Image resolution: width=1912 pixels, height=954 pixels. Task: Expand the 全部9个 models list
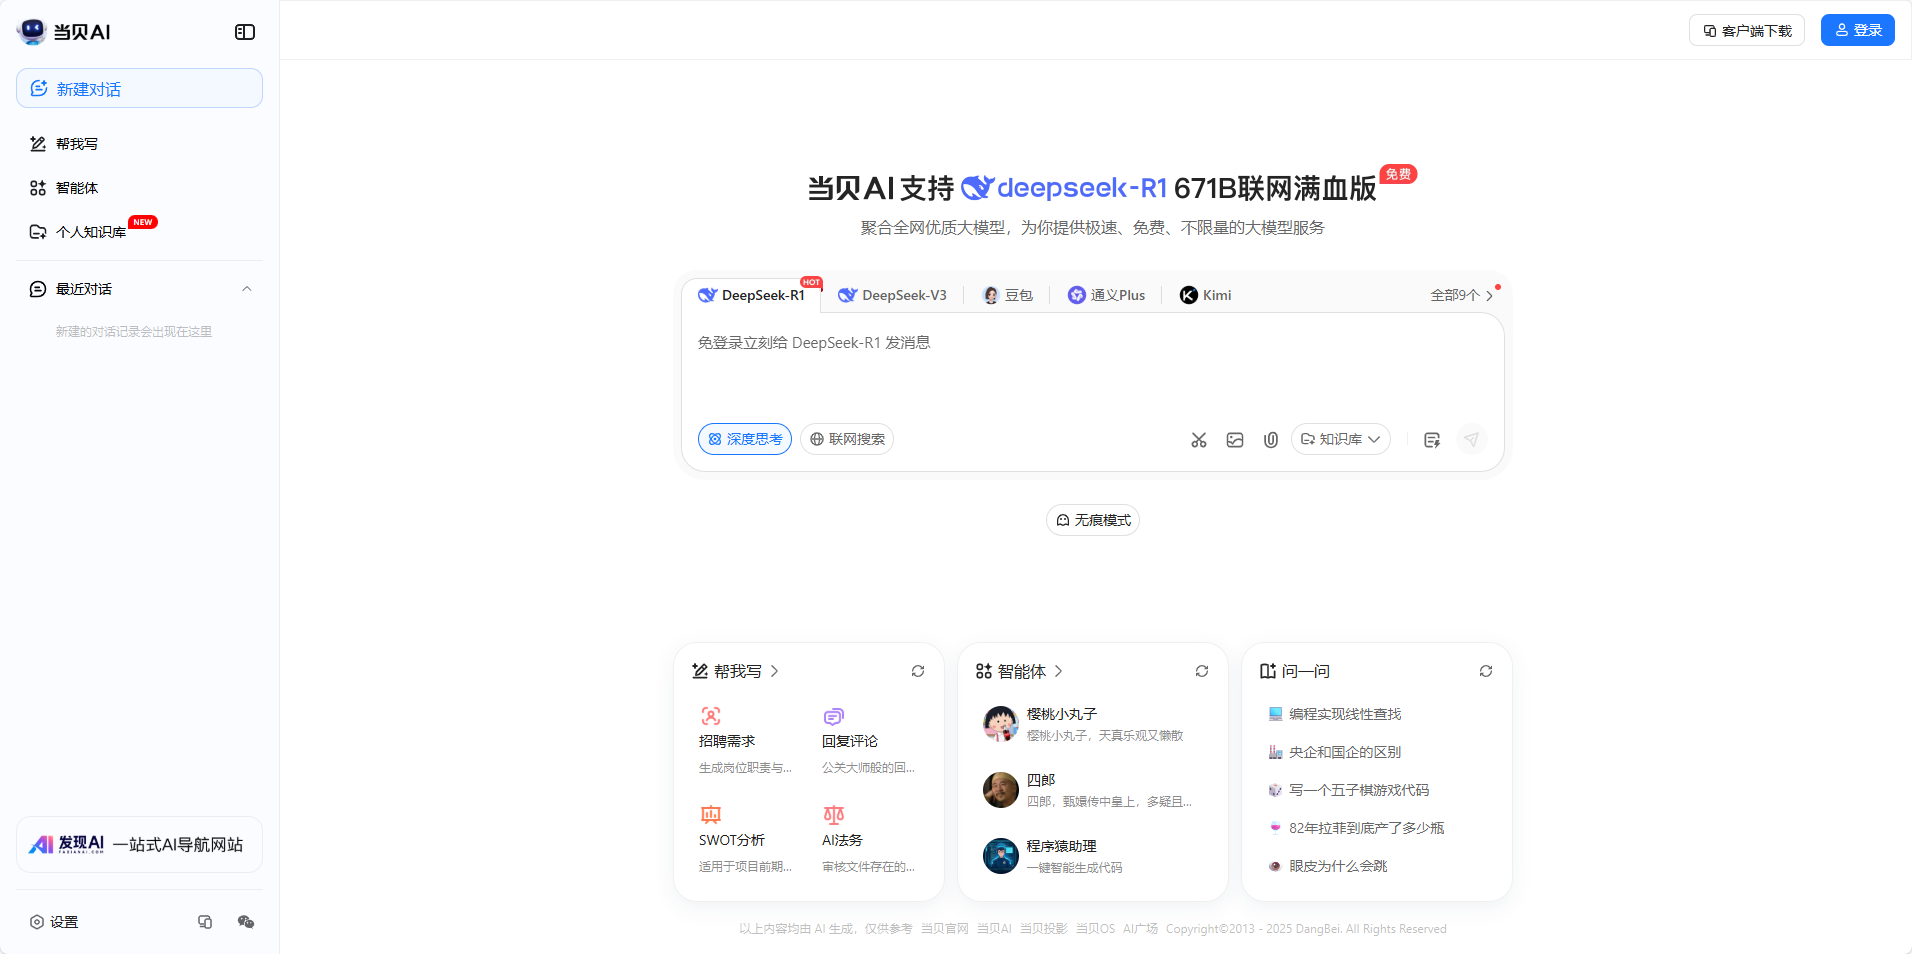1462,295
